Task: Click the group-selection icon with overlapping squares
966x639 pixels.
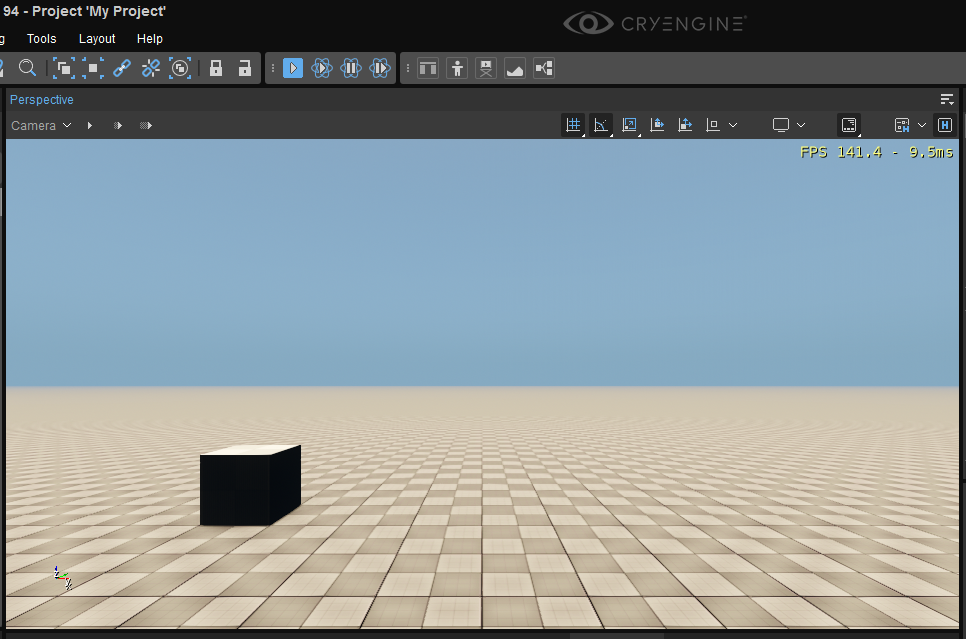Action: click(x=63, y=68)
